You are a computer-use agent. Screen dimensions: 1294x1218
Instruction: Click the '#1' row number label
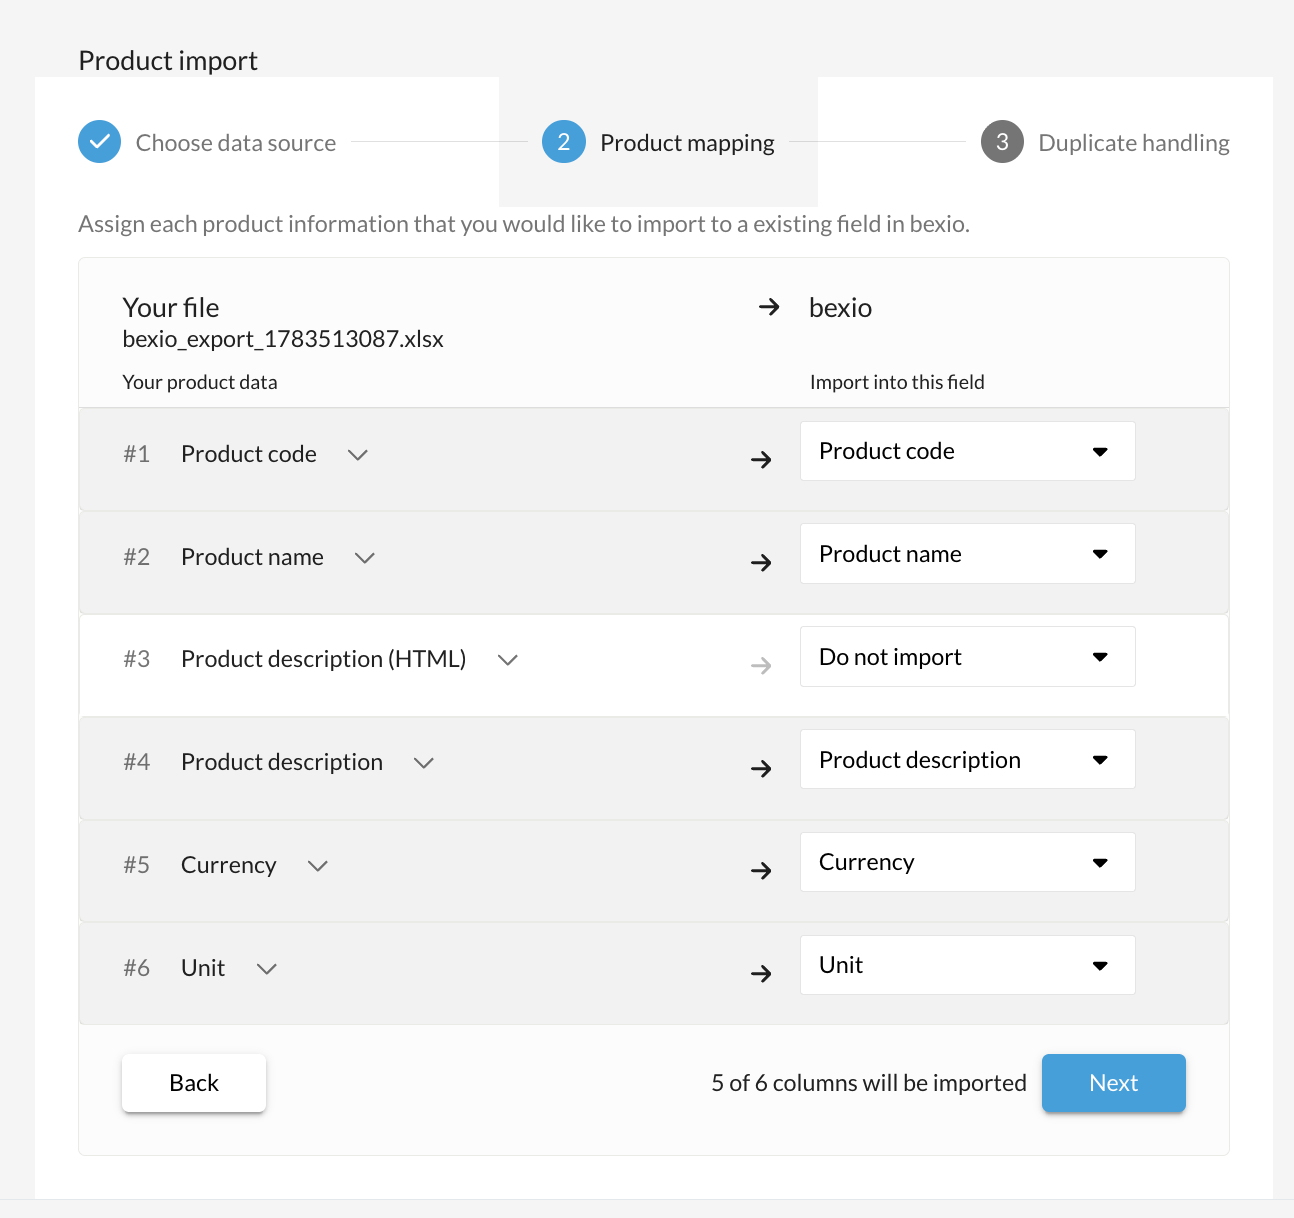click(x=137, y=454)
